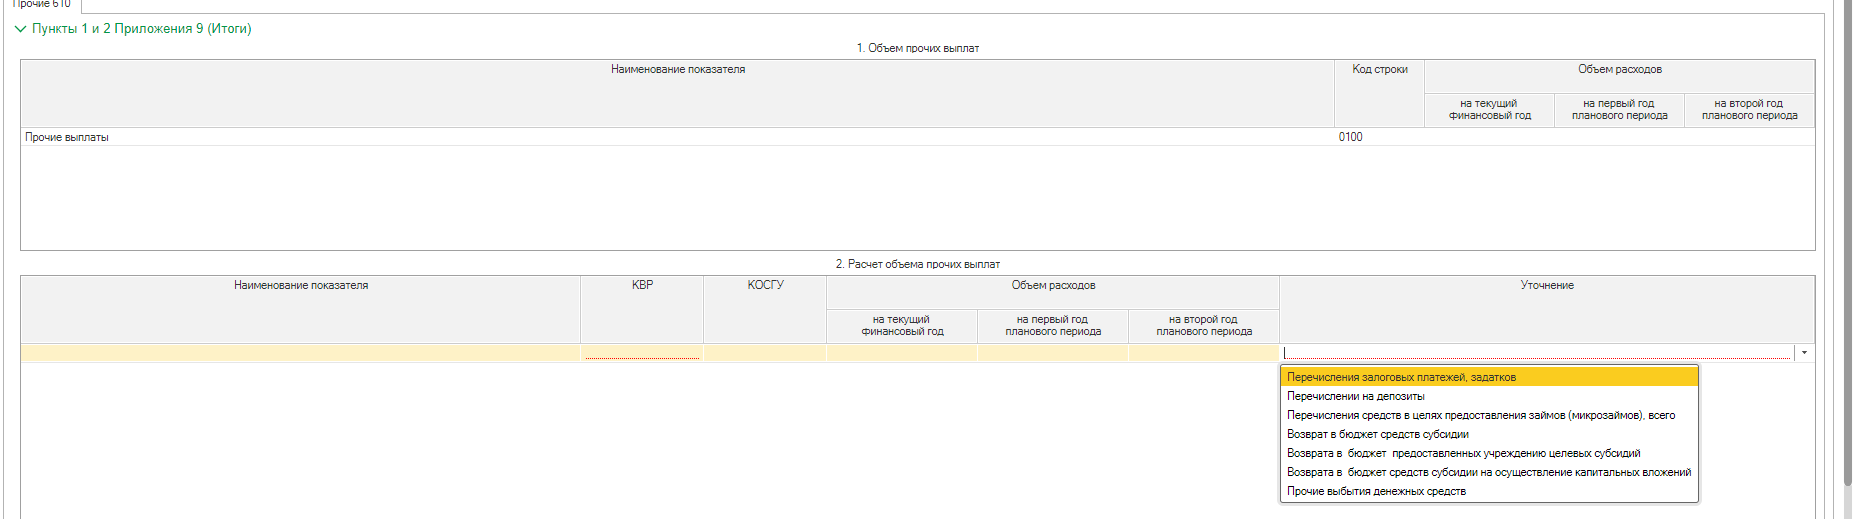The image size is (1853, 519).
Task: Focus the Уточнение text input field
Action: (x=1536, y=353)
